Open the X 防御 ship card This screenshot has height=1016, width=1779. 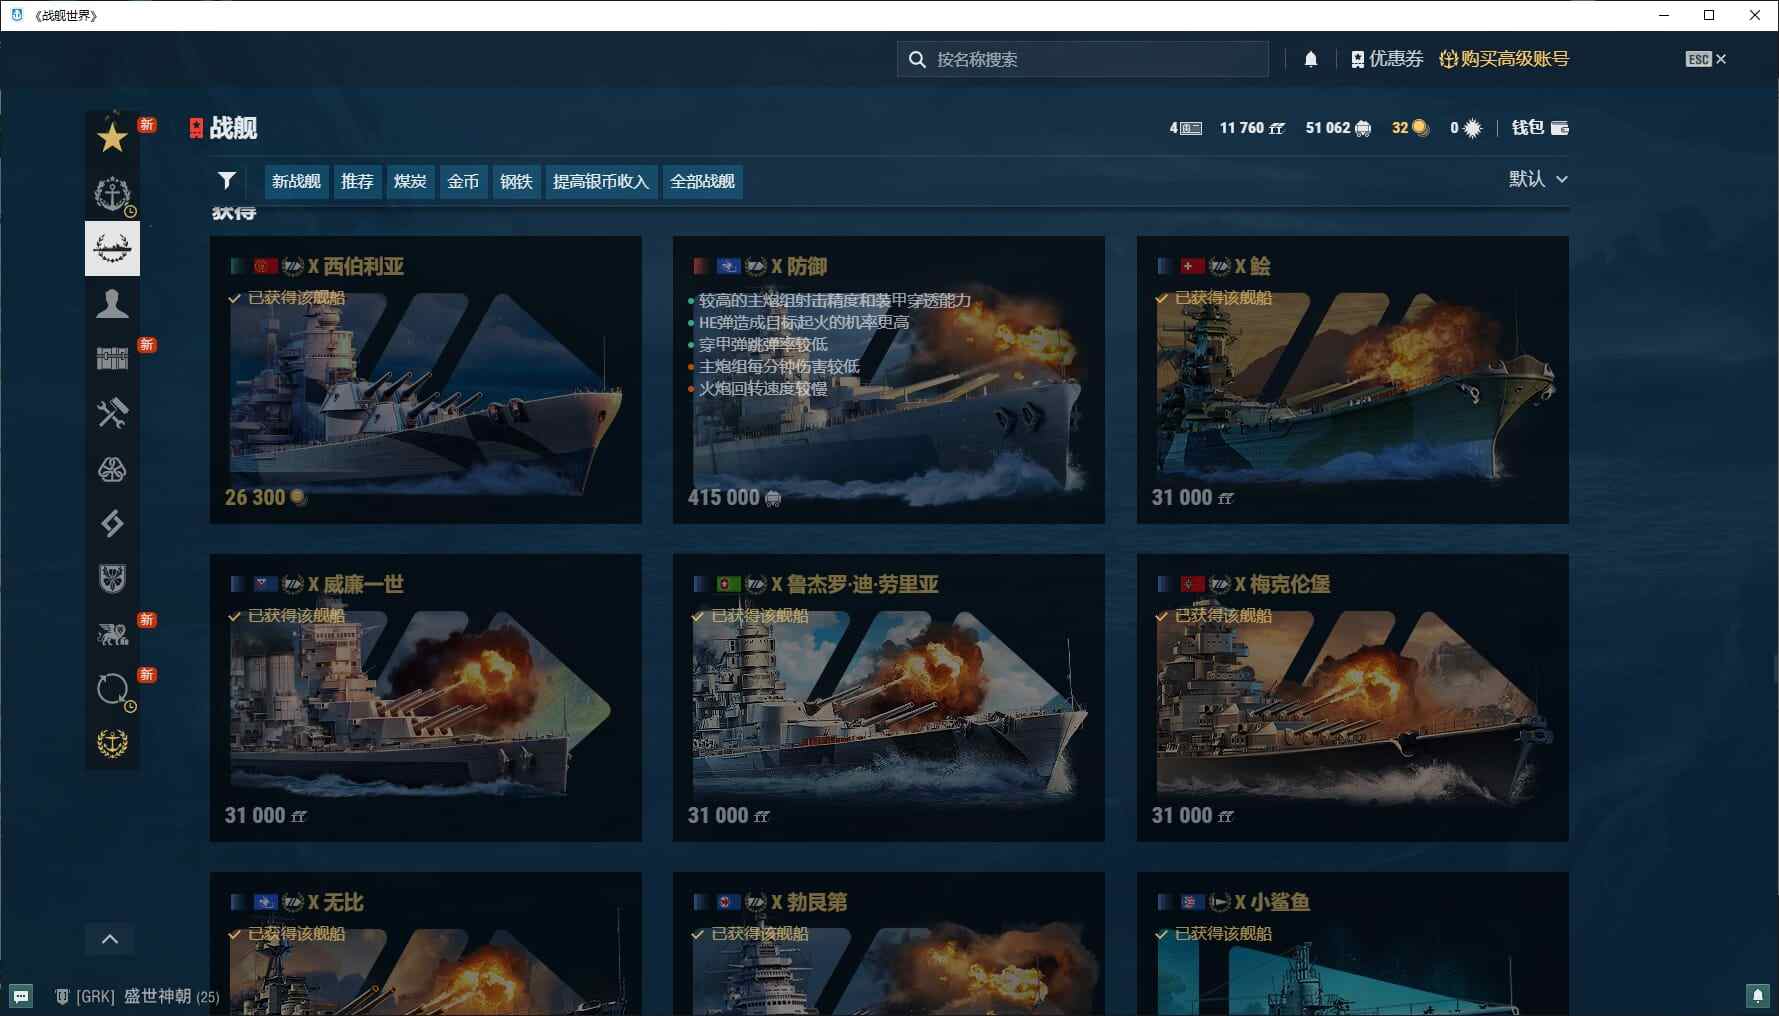point(889,380)
